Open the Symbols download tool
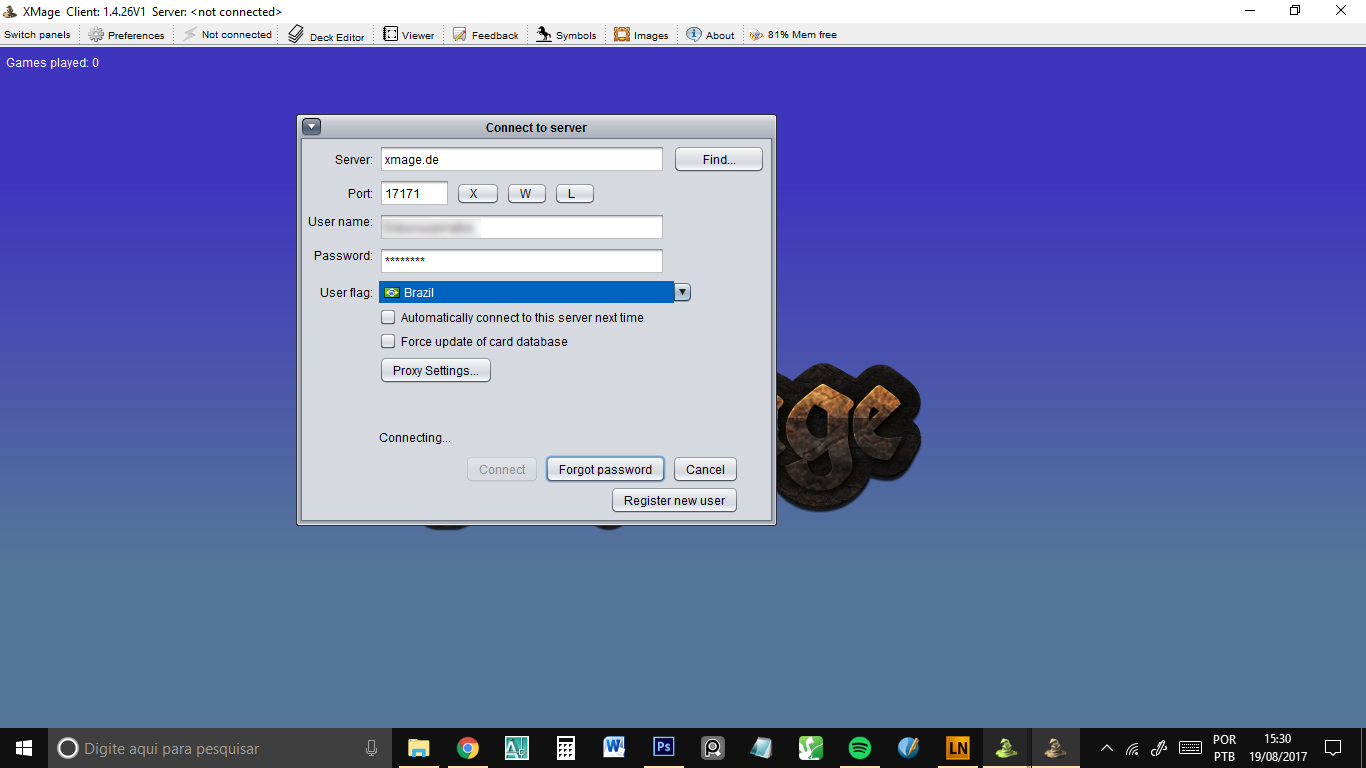 pyautogui.click(x=566, y=35)
